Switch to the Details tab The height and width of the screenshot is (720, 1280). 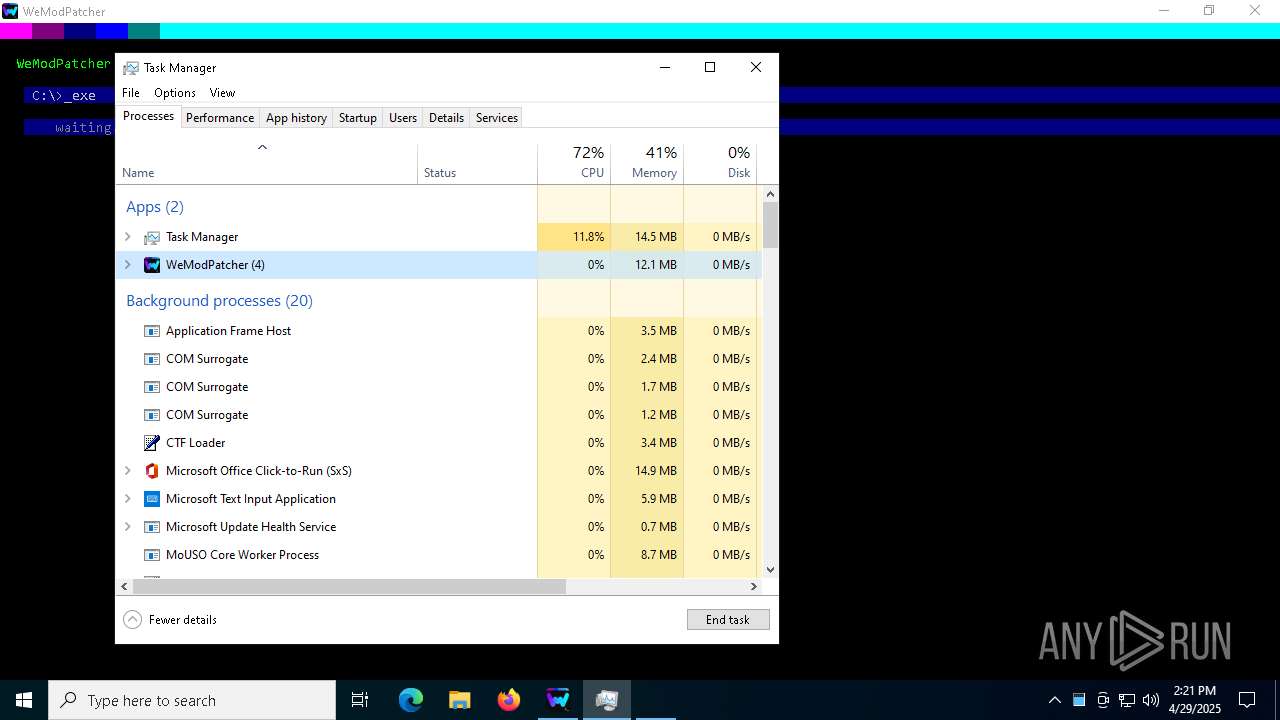tap(446, 118)
